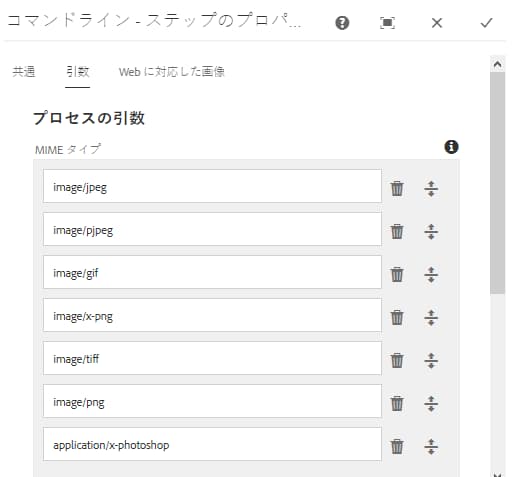Cancel the dialog with the X icon

click(437, 23)
